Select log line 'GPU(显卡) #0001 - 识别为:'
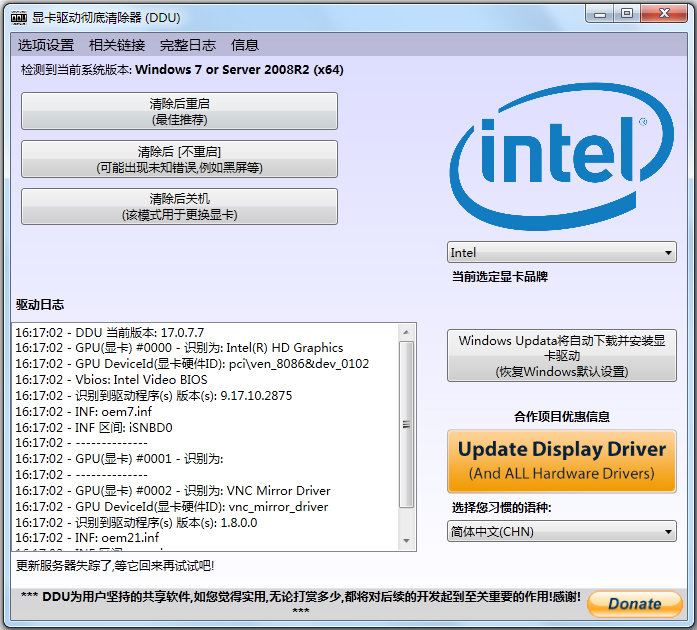697x630 pixels. click(119, 459)
